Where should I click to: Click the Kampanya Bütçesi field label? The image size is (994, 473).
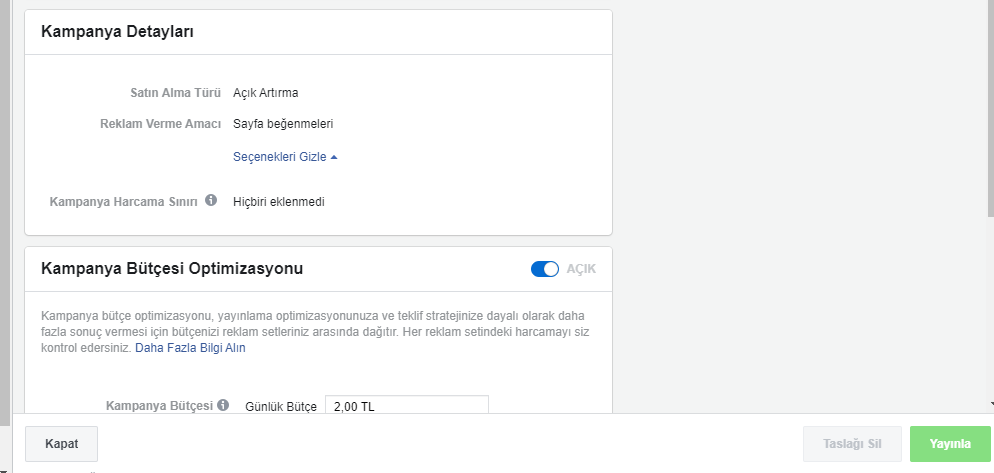(159, 405)
